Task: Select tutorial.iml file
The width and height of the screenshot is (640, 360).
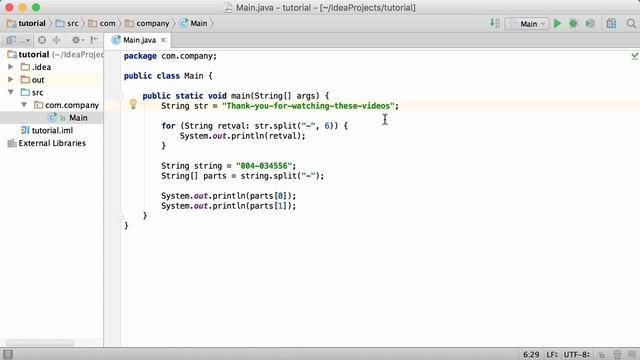Action: coord(52,130)
